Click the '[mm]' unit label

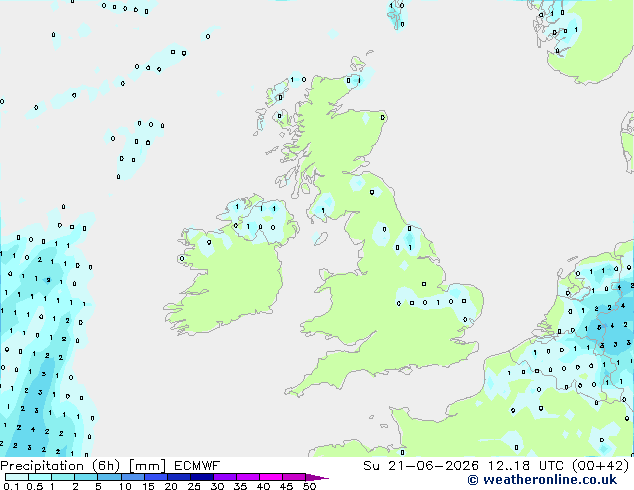(147, 466)
